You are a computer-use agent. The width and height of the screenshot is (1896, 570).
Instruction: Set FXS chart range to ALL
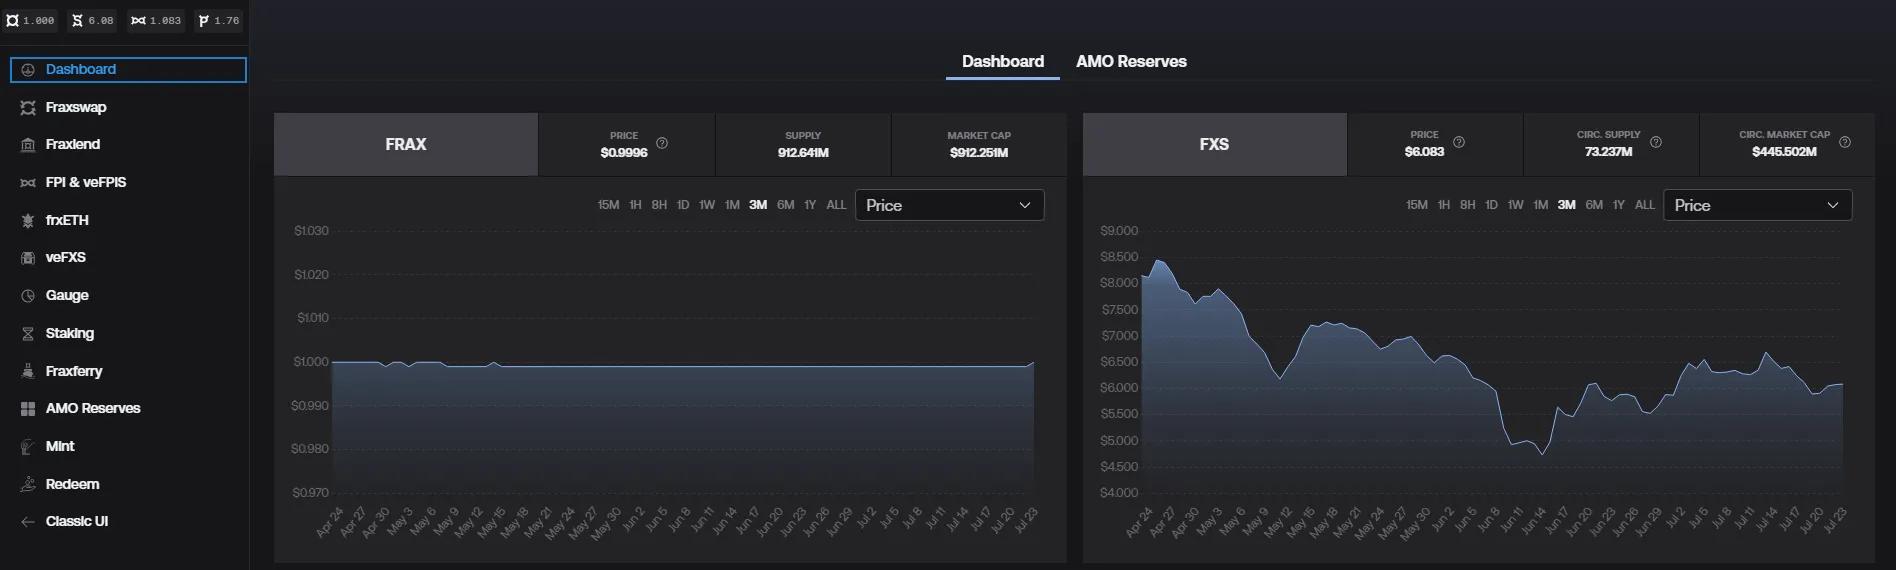coord(1645,205)
